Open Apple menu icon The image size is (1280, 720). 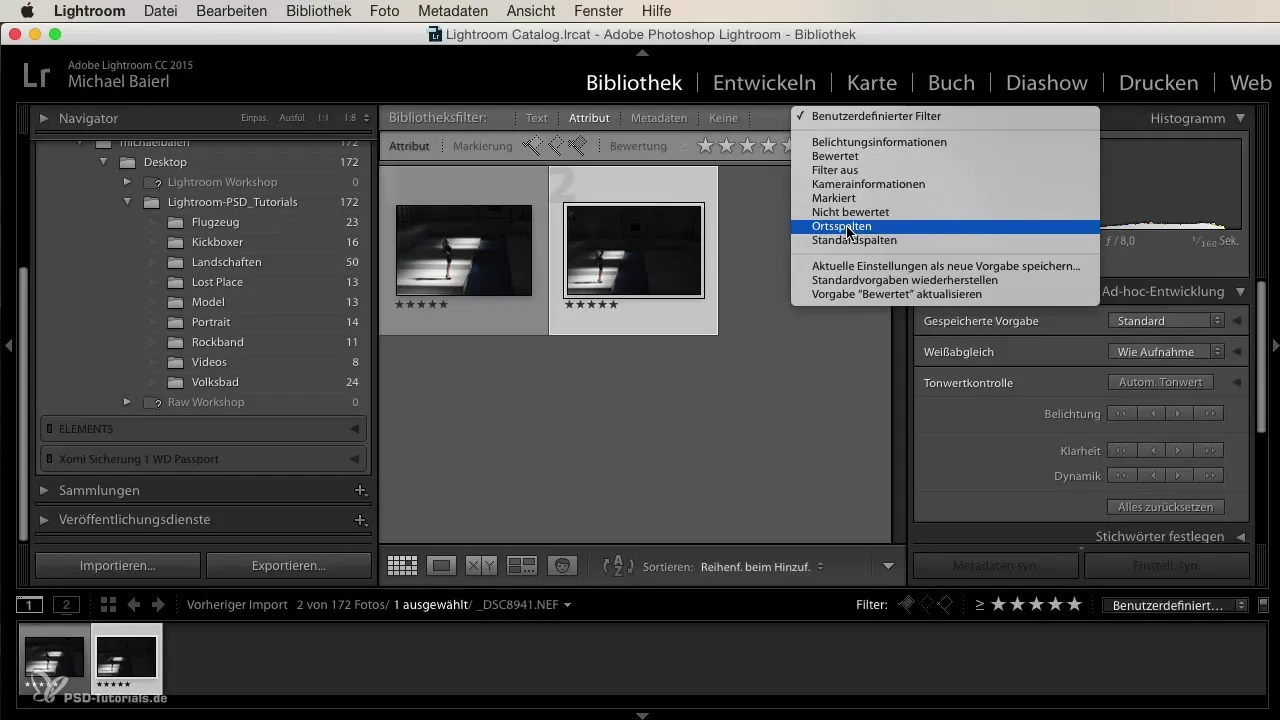pos(27,11)
